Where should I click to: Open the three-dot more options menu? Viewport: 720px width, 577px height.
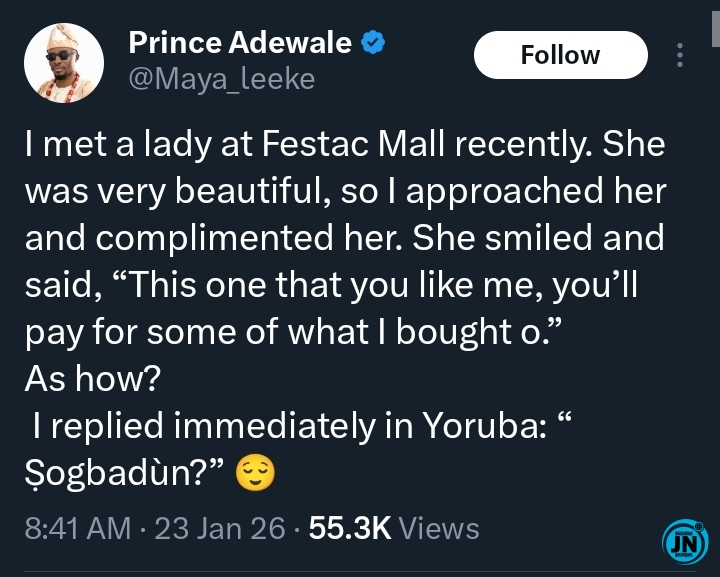[x=680, y=55]
